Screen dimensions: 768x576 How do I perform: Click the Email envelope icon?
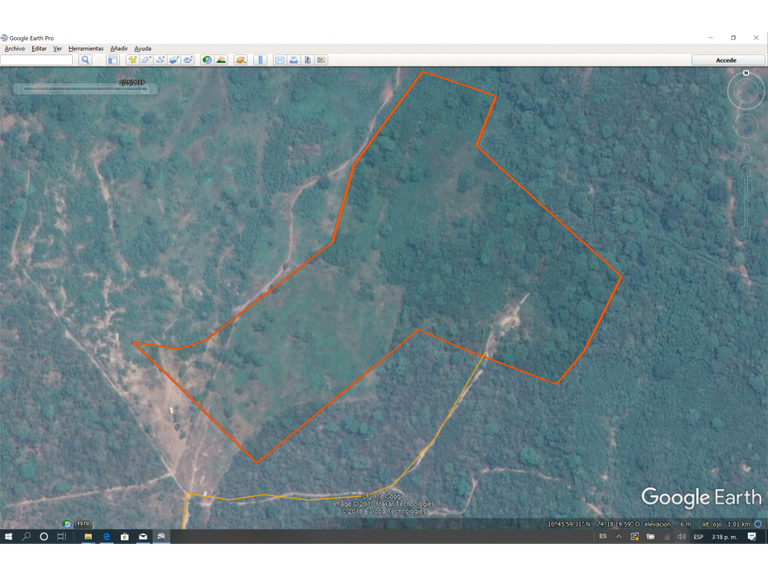click(x=280, y=60)
